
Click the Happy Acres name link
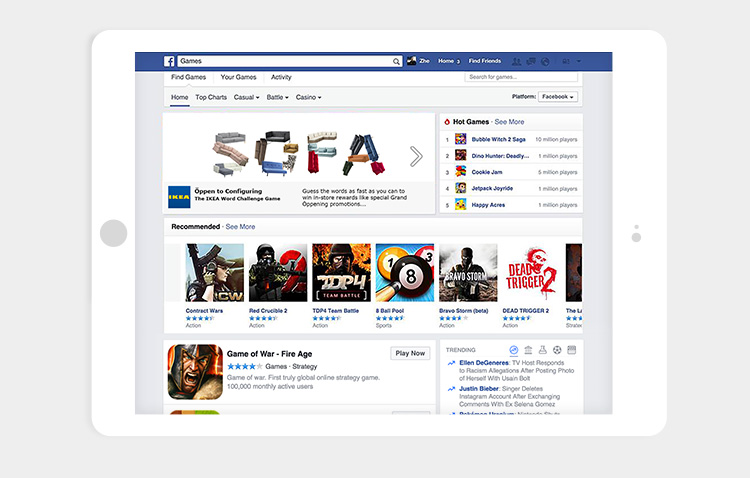[488, 205]
